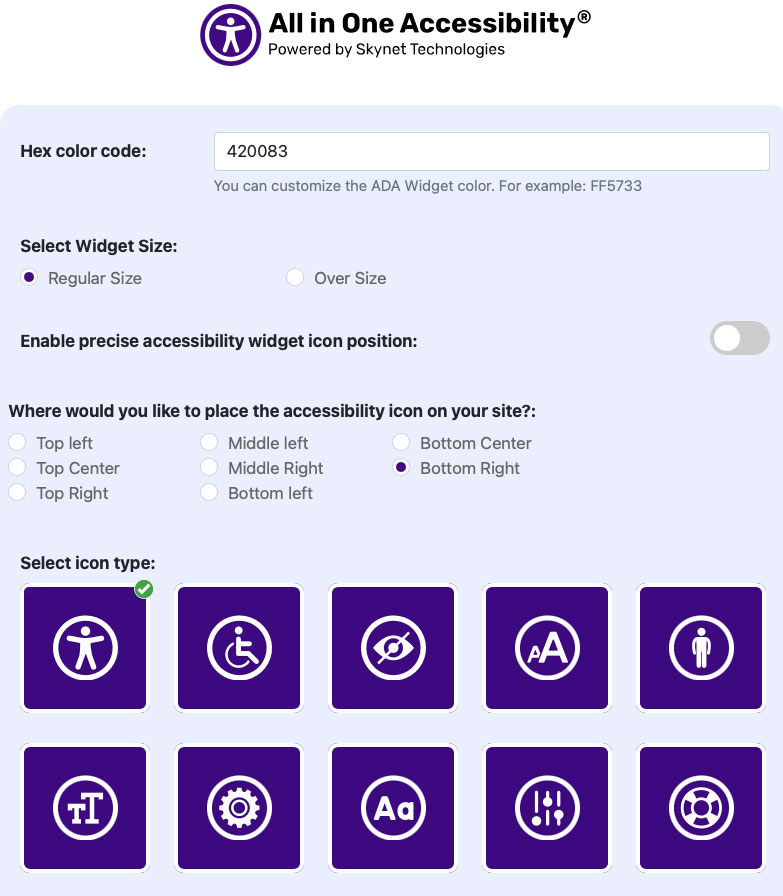Choose the wheelchair accessibility icon

tap(238, 647)
